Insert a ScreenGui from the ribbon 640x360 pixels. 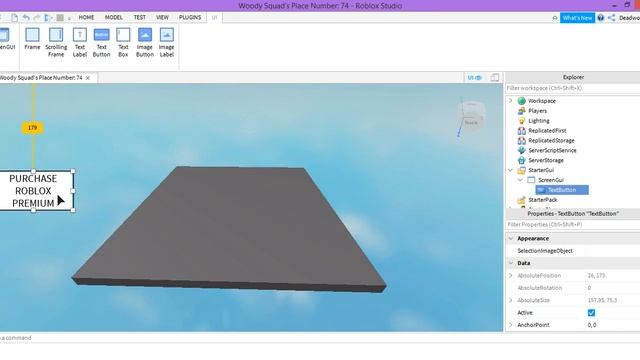6,39
